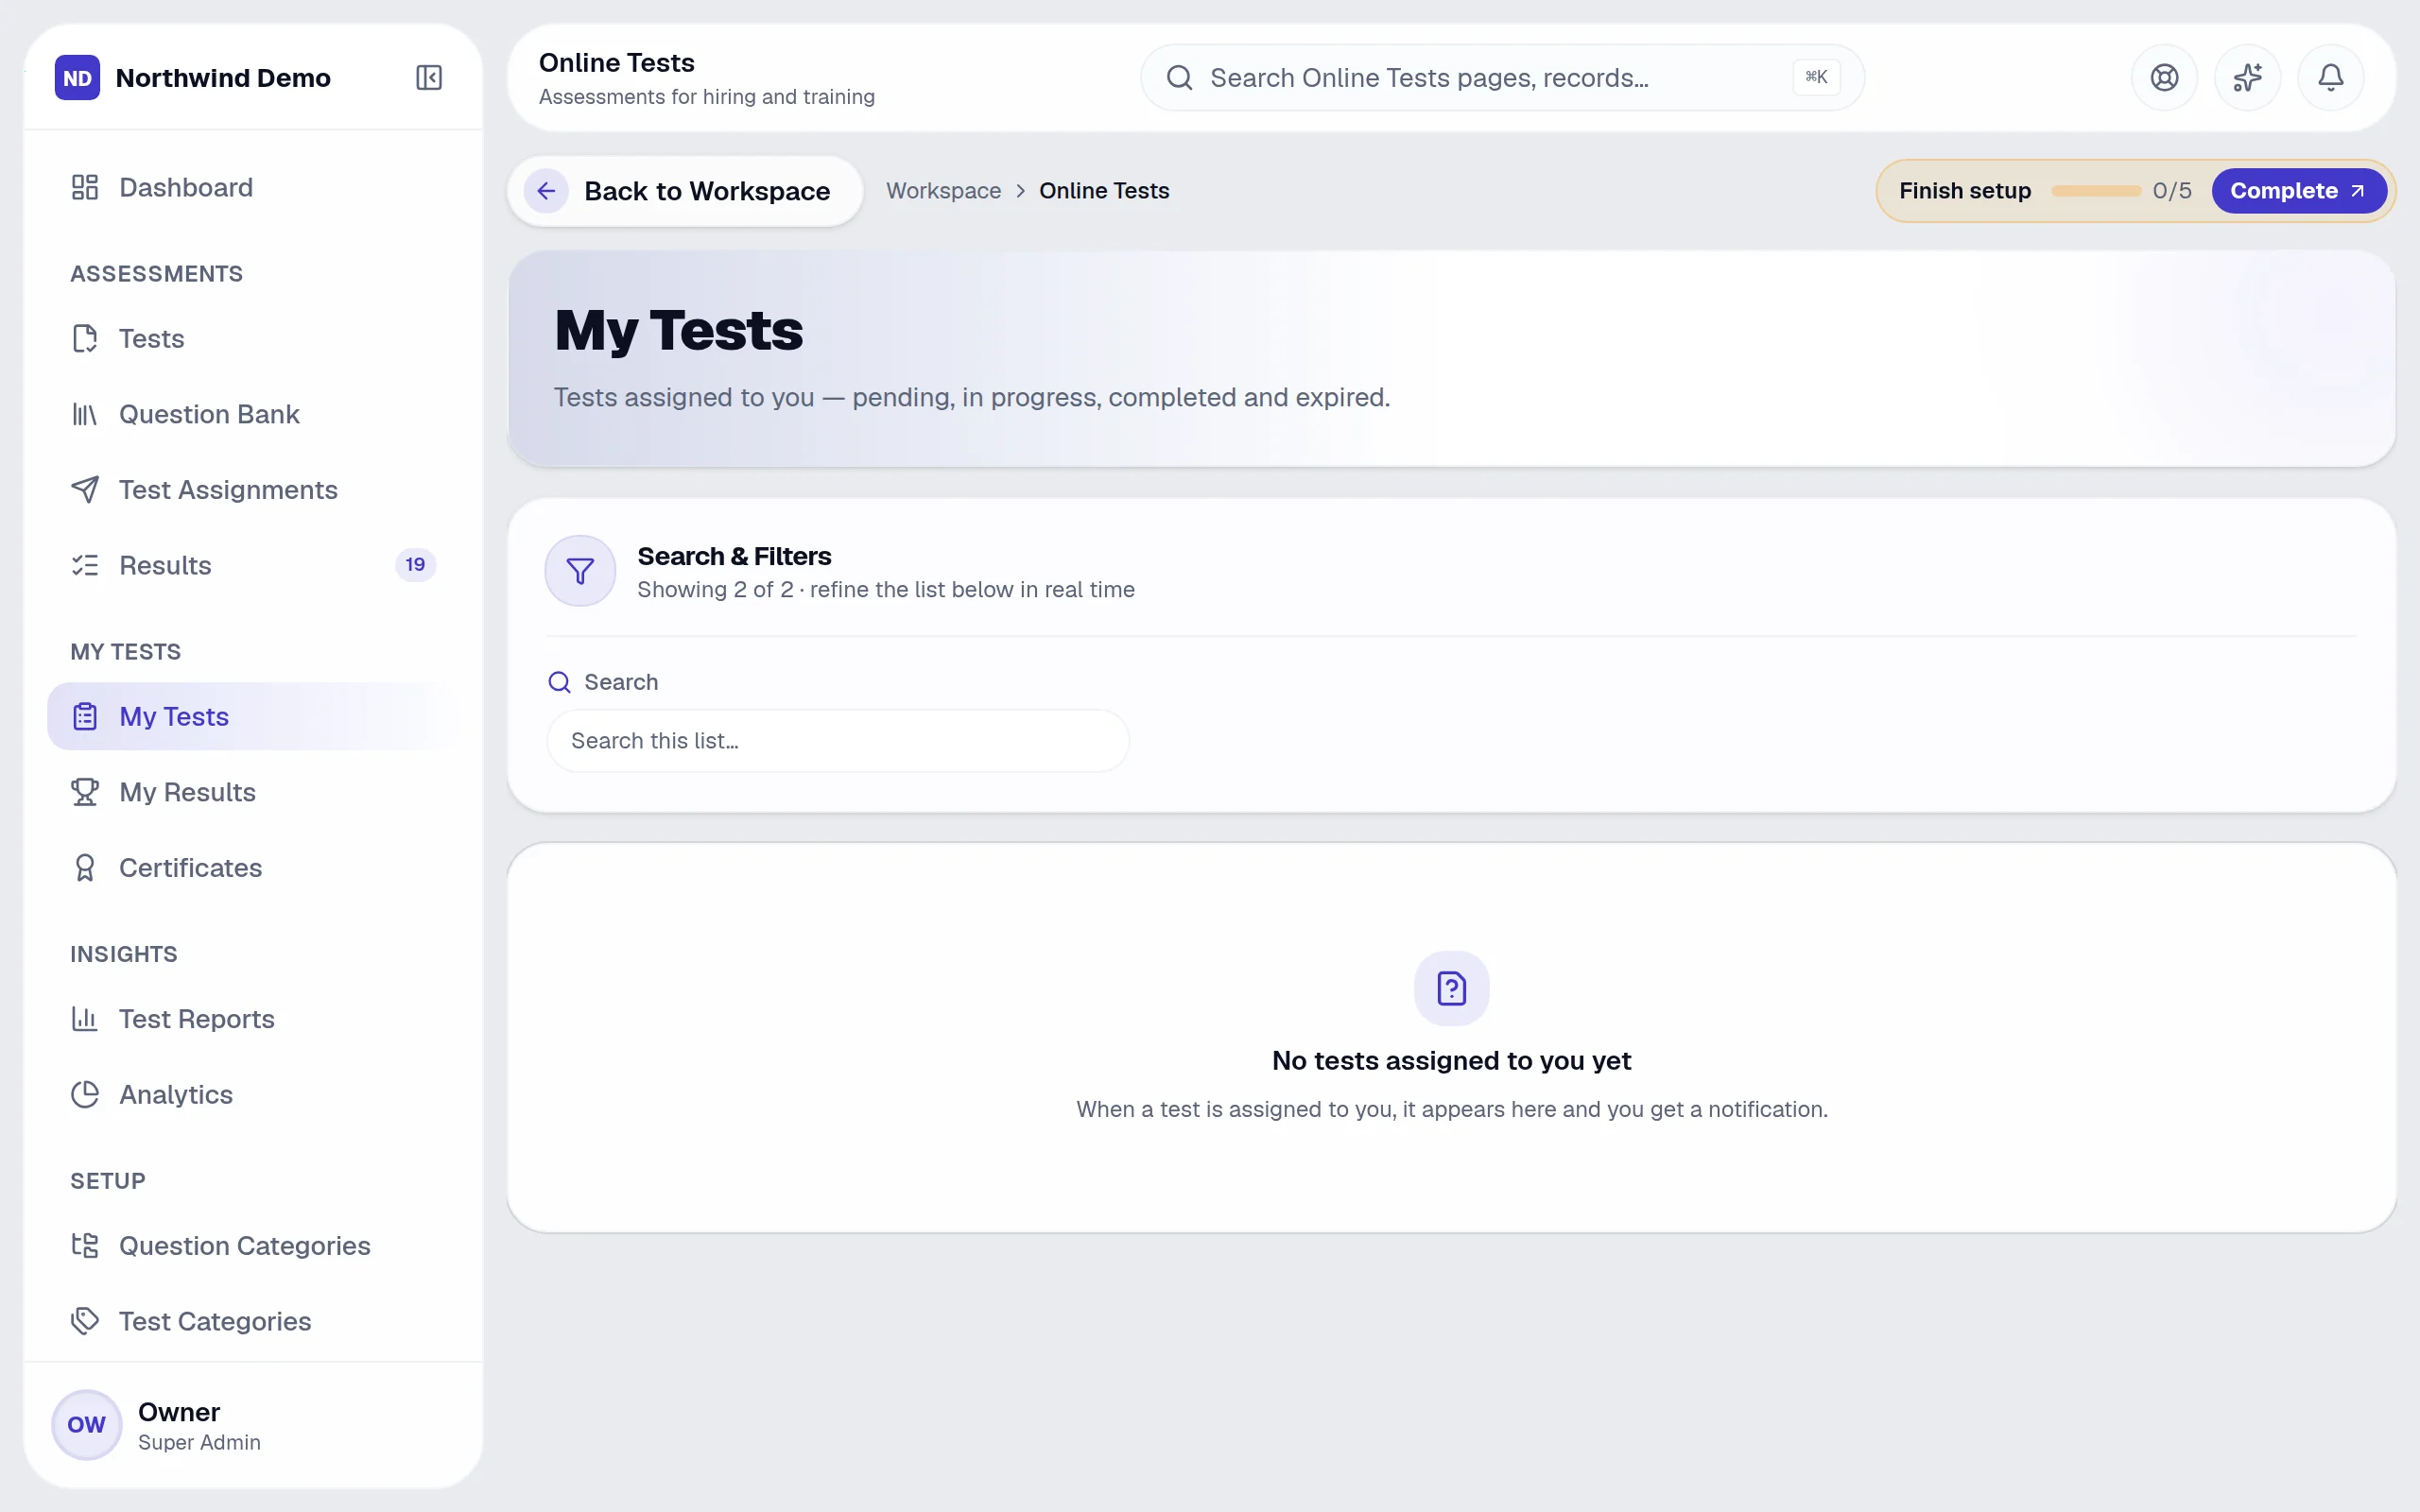Click the empty-state document question icon
Viewport: 2420px width, 1512px height.
pyautogui.click(x=1451, y=988)
